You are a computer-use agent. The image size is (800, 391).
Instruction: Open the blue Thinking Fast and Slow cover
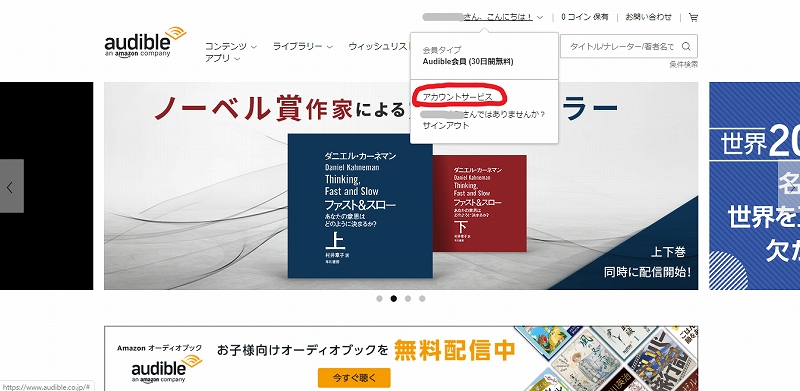pyautogui.click(x=360, y=206)
